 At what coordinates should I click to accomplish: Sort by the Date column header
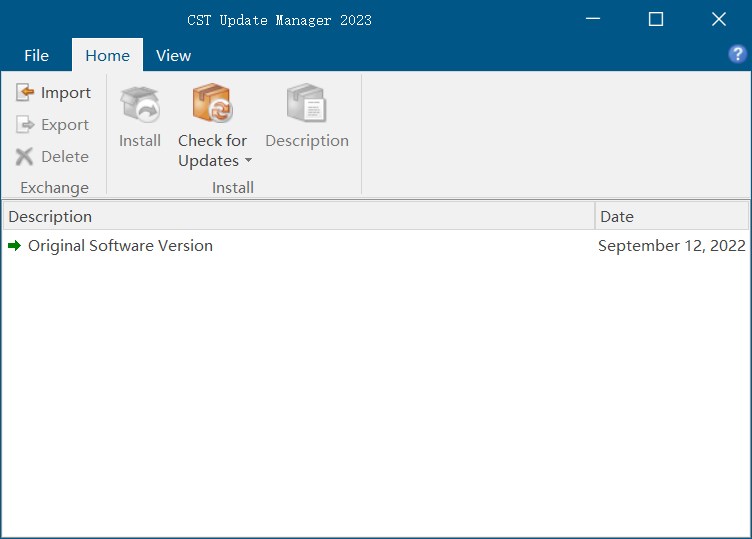coord(672,216)
